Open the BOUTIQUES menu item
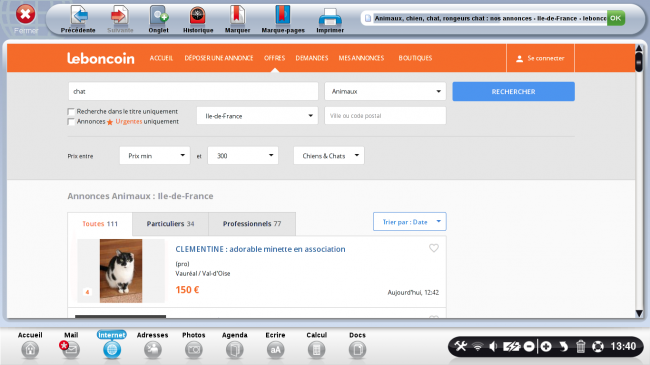Image resolution: width=650 pixels, height=365 pixels. (415, 58)
